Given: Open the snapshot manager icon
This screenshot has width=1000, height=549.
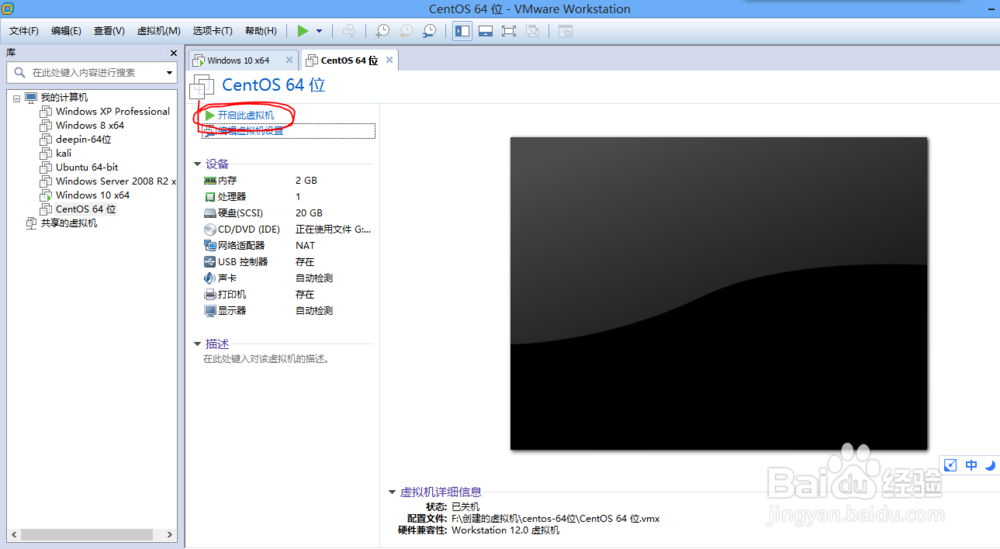Looking at the screenshot, I should tap(429, 31).
